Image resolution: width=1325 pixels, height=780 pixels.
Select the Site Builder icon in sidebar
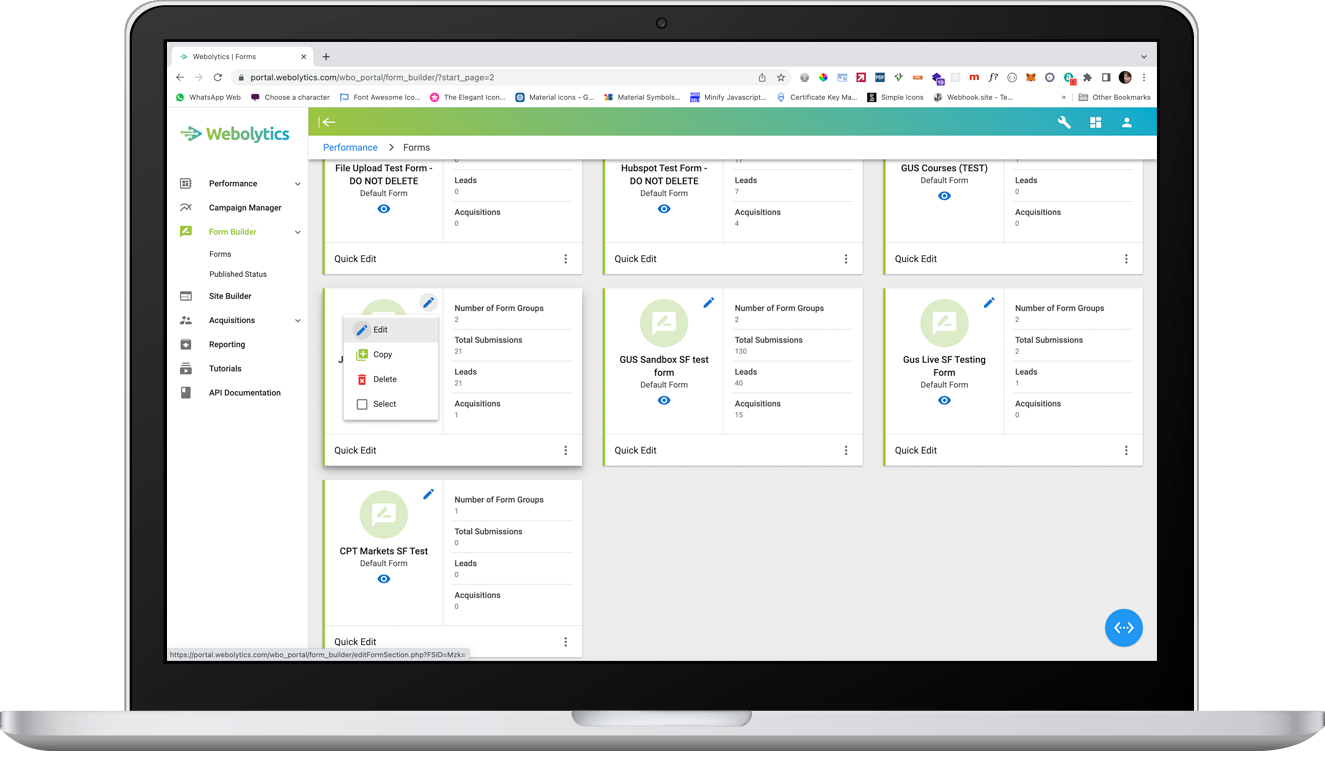pyautogui.click(x=184, y=295)
